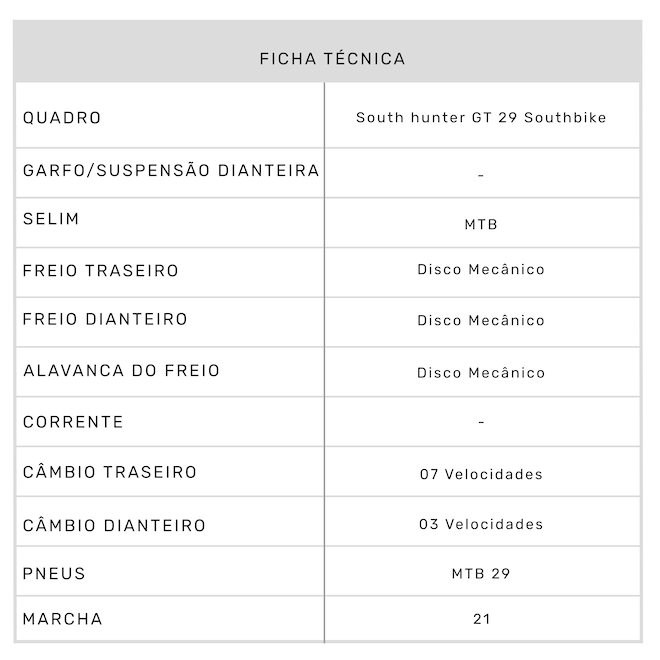The image size is (660, 660).
Task: Select the CÂMBIO DIANTEIRO label
Action: [114, 526]
